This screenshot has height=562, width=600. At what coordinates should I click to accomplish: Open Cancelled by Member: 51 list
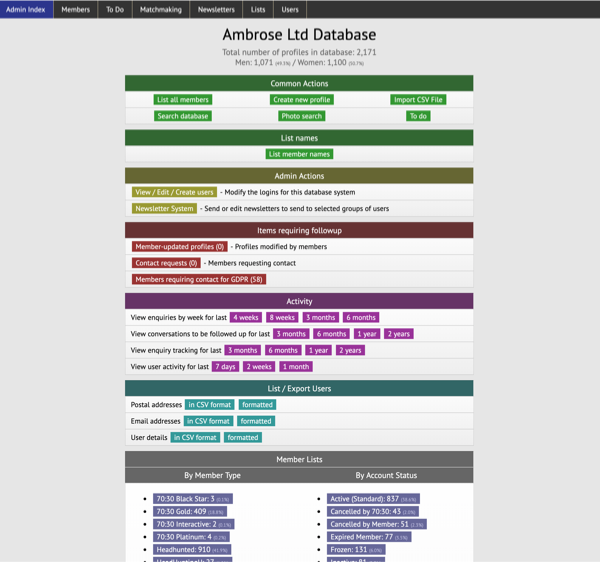(377, 524)
